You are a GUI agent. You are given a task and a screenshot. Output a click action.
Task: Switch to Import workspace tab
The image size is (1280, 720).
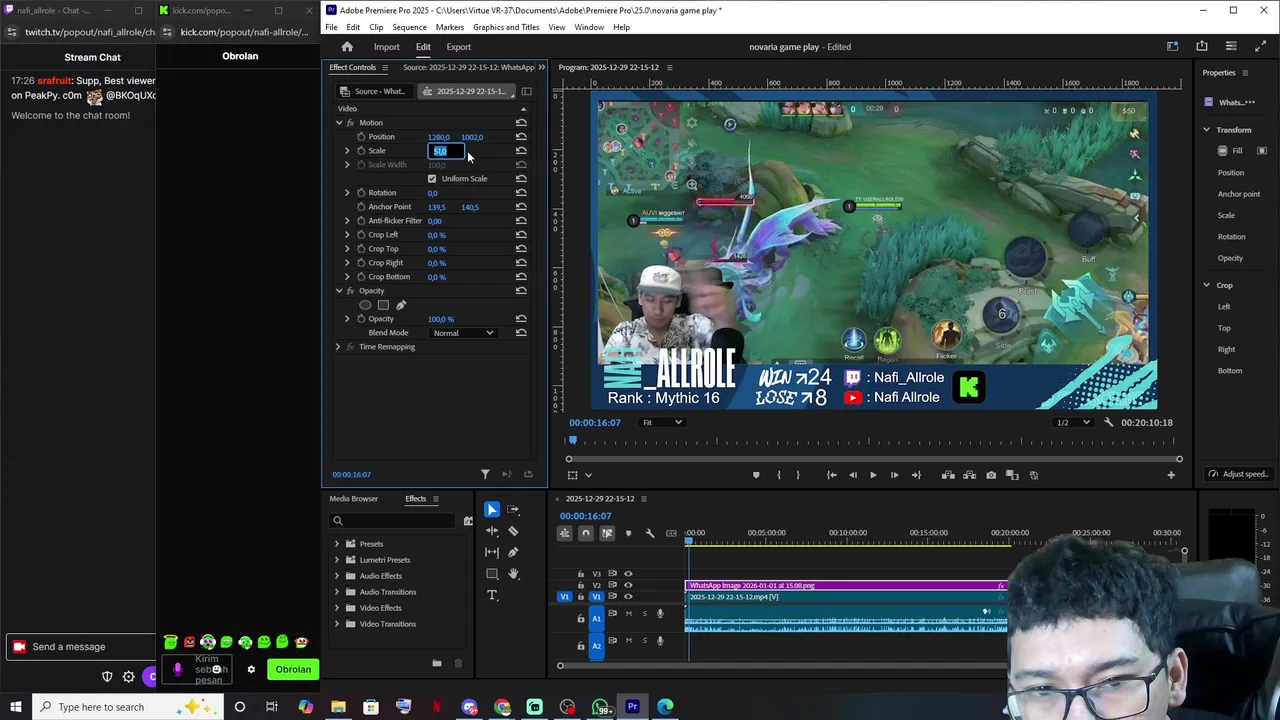tap(386, 47)
